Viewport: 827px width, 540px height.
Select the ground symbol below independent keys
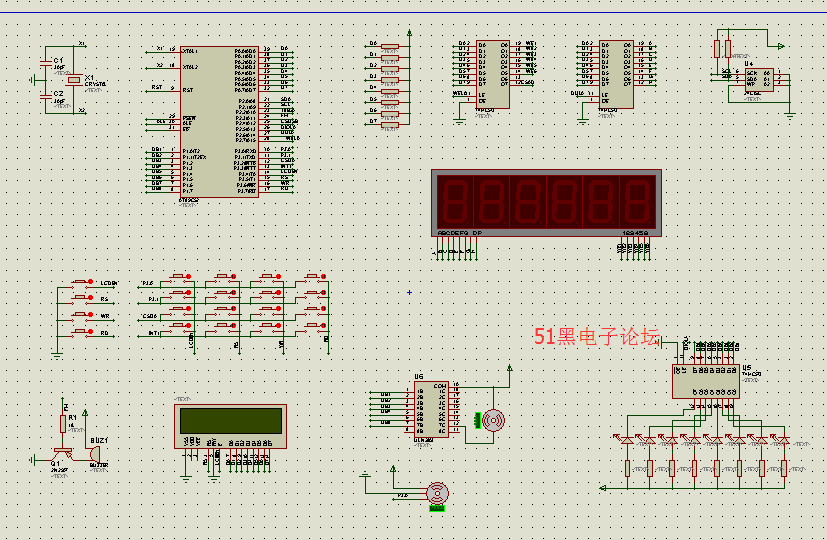click(57, 355)
